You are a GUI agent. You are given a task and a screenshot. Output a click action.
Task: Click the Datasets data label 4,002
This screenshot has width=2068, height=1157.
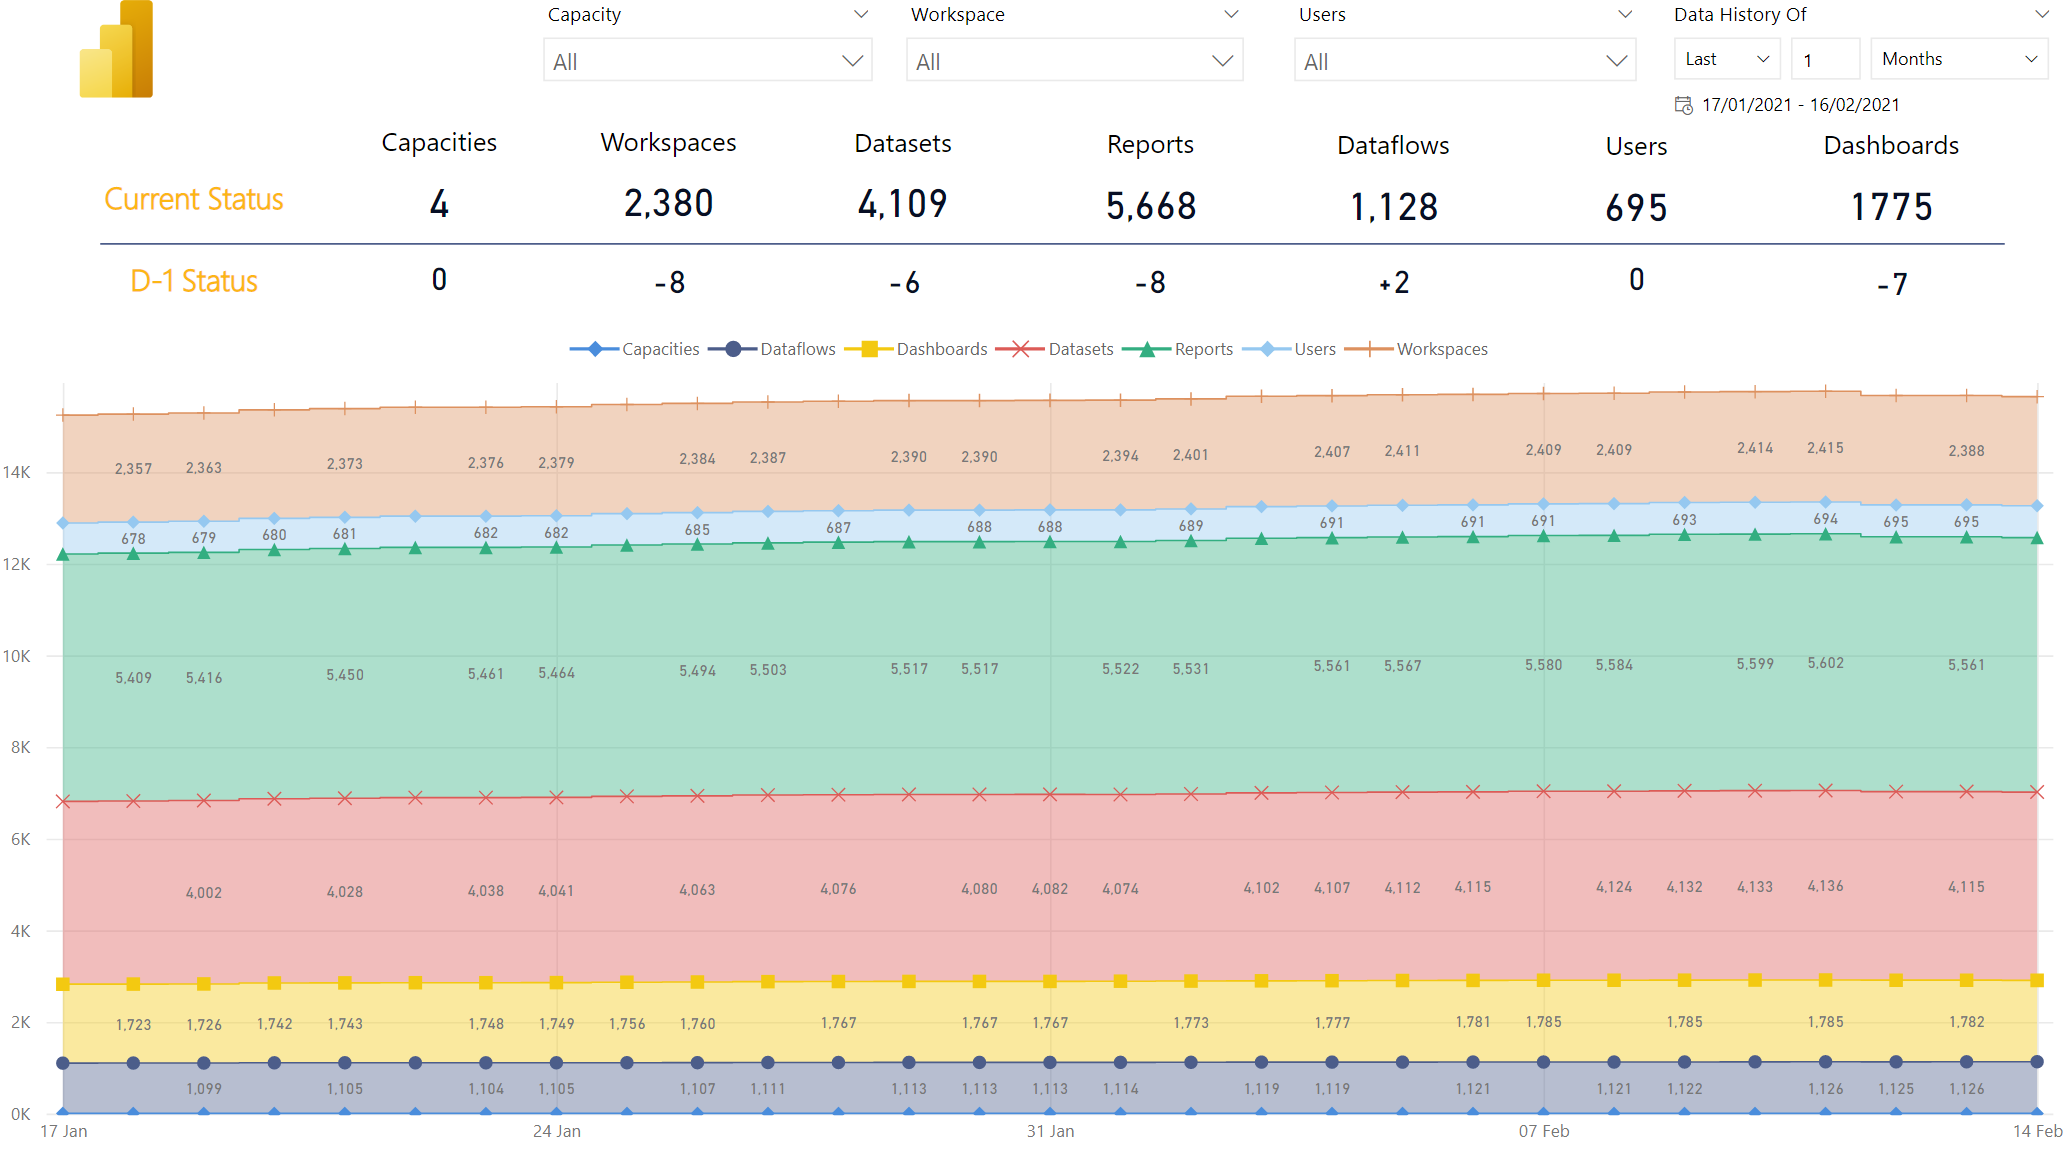[x=204, y=893]
